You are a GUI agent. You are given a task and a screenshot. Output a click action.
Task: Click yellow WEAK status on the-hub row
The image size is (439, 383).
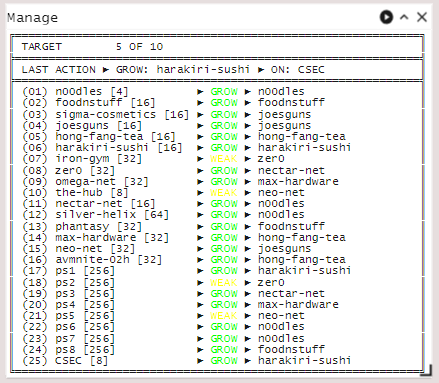(224, 193)
